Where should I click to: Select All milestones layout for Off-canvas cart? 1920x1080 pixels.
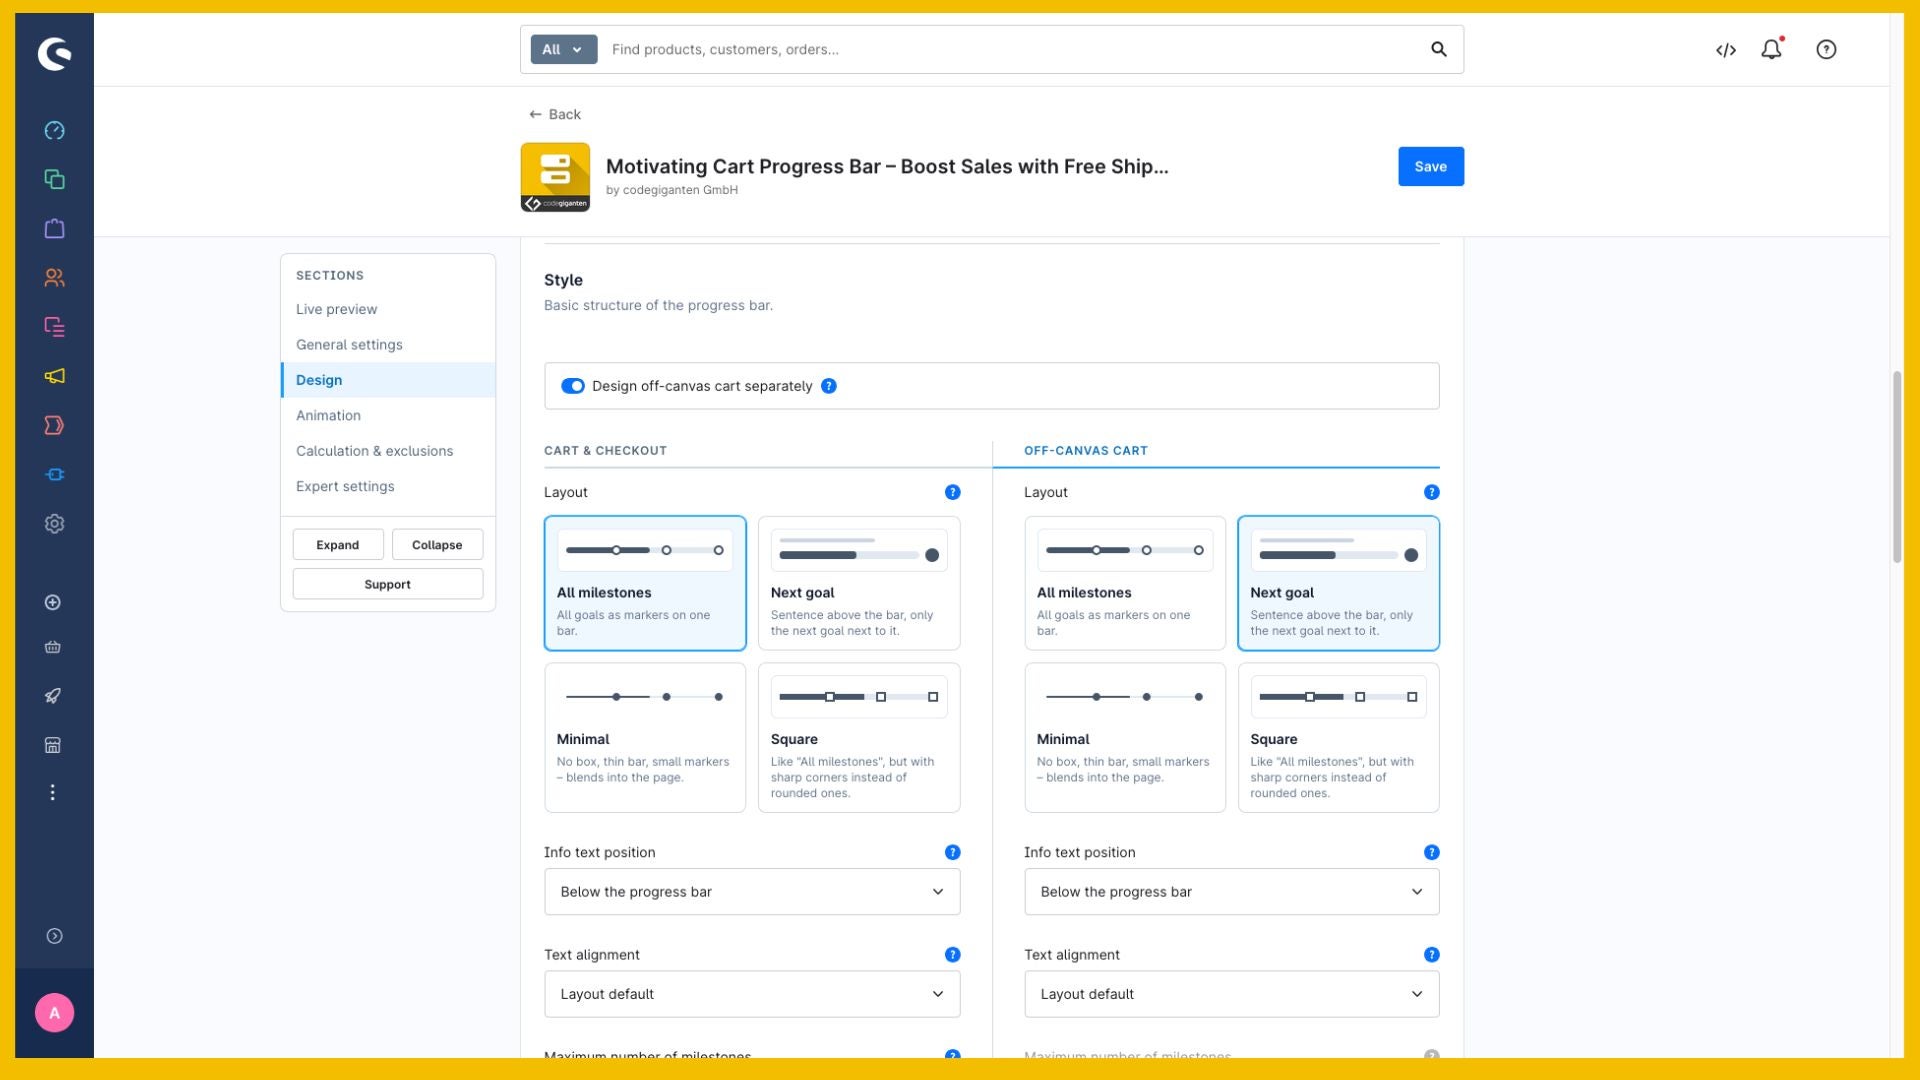coord(1125,583)
